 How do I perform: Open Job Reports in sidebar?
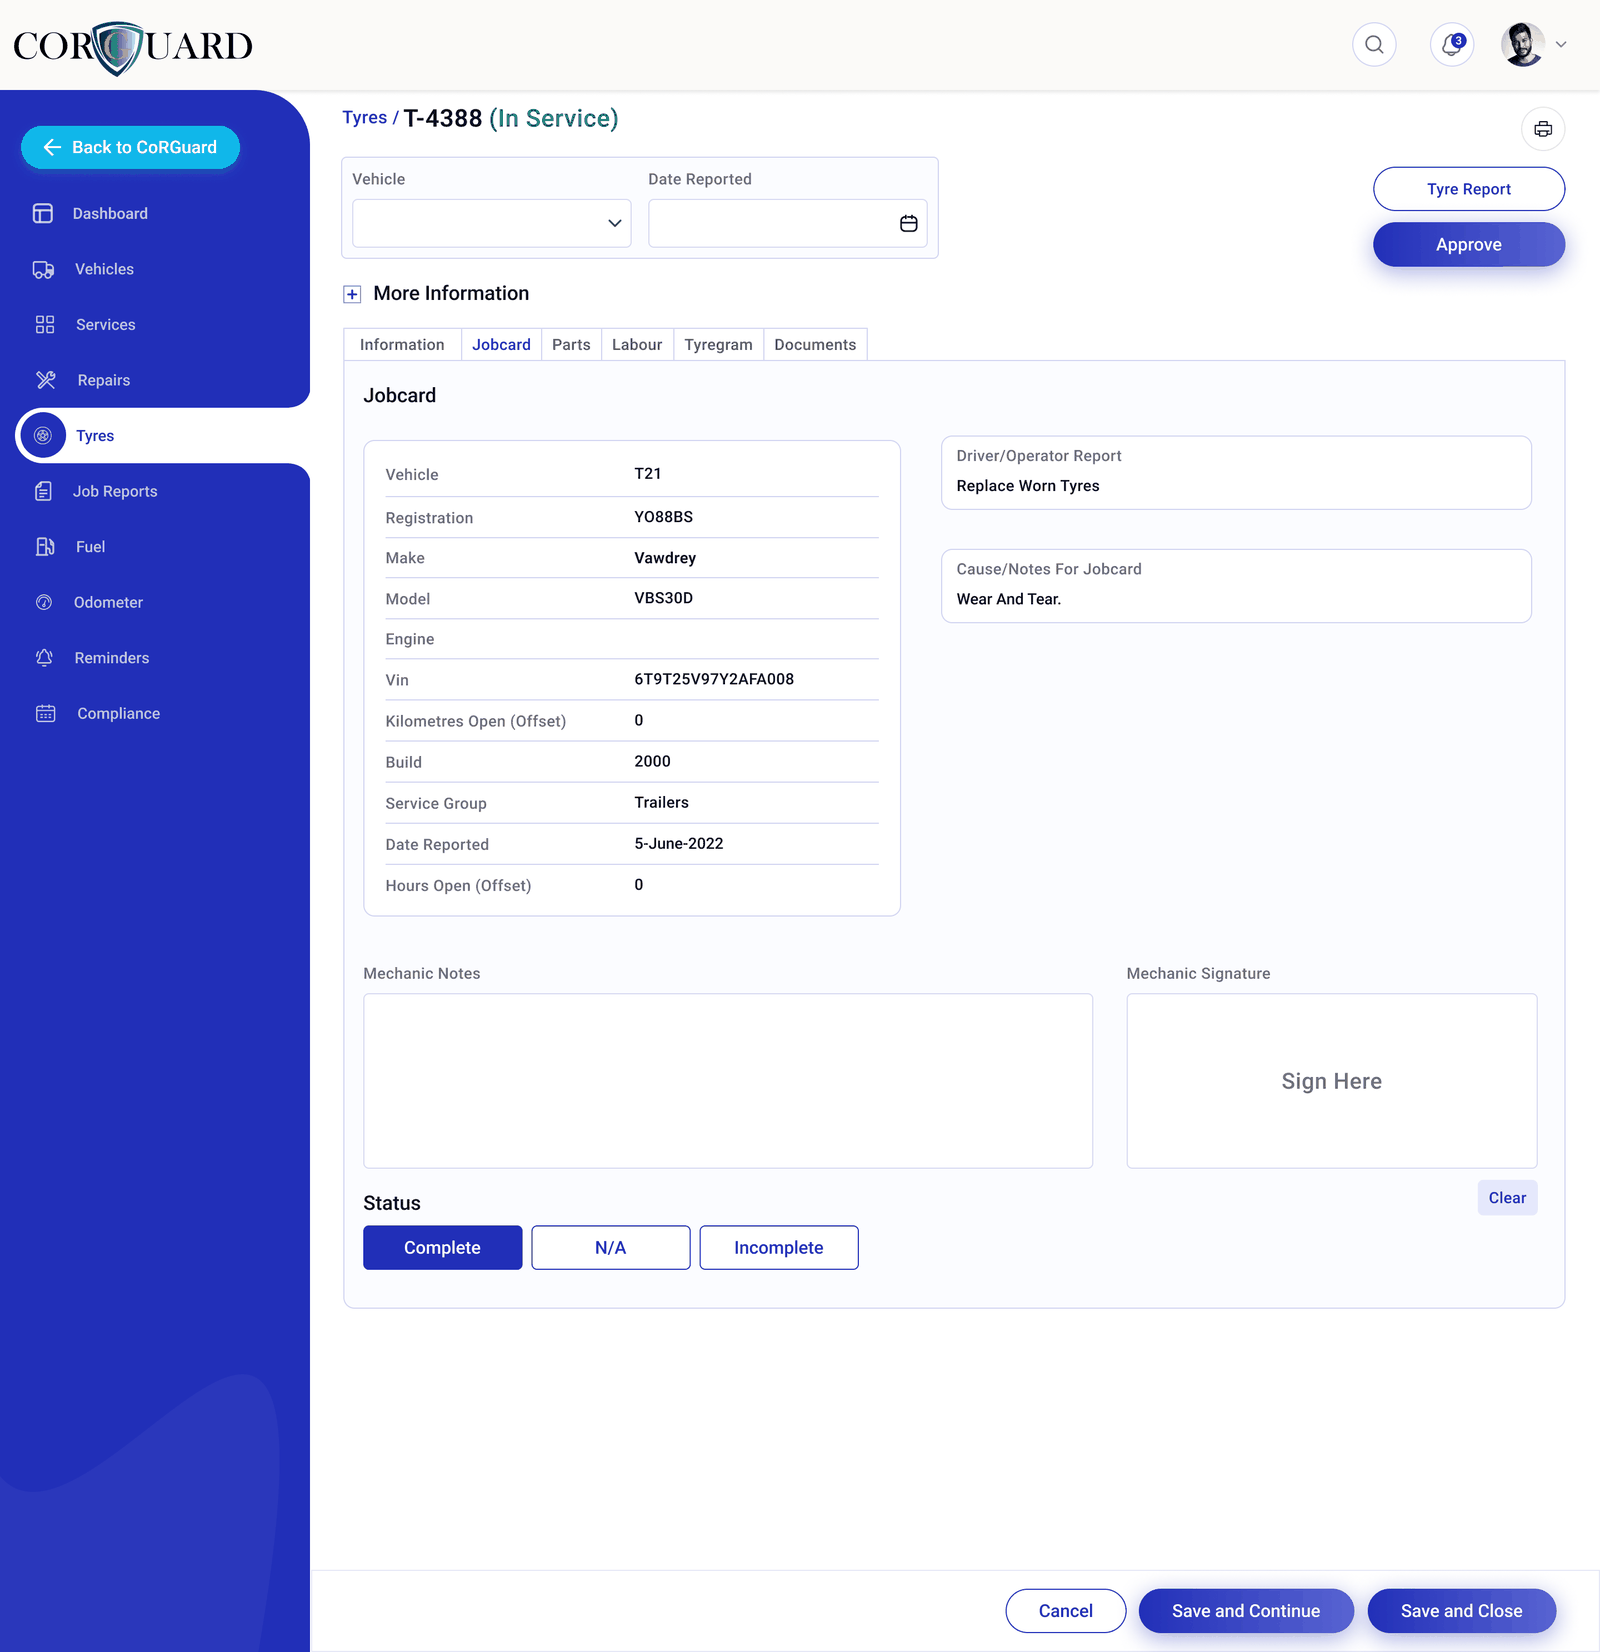tap(115, 491)
